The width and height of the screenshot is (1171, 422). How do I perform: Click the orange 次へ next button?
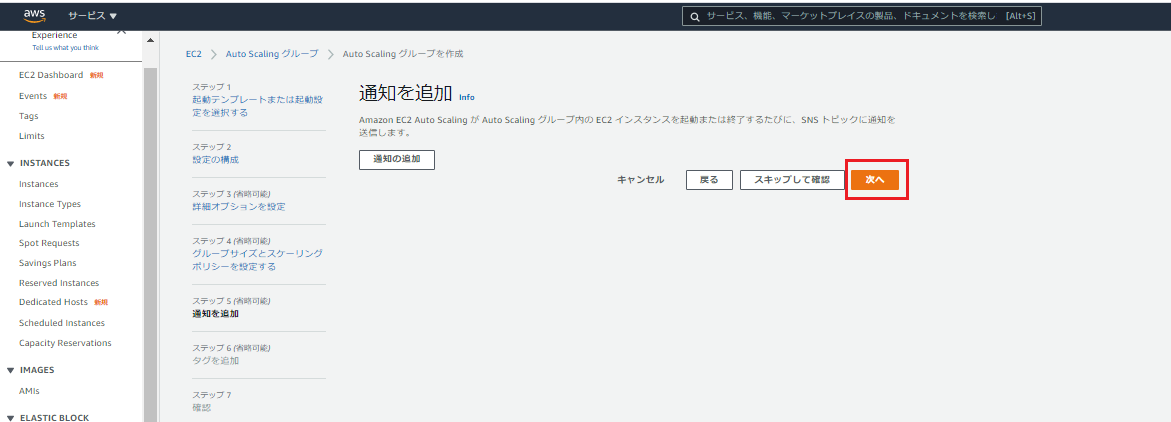click(875, 180)
